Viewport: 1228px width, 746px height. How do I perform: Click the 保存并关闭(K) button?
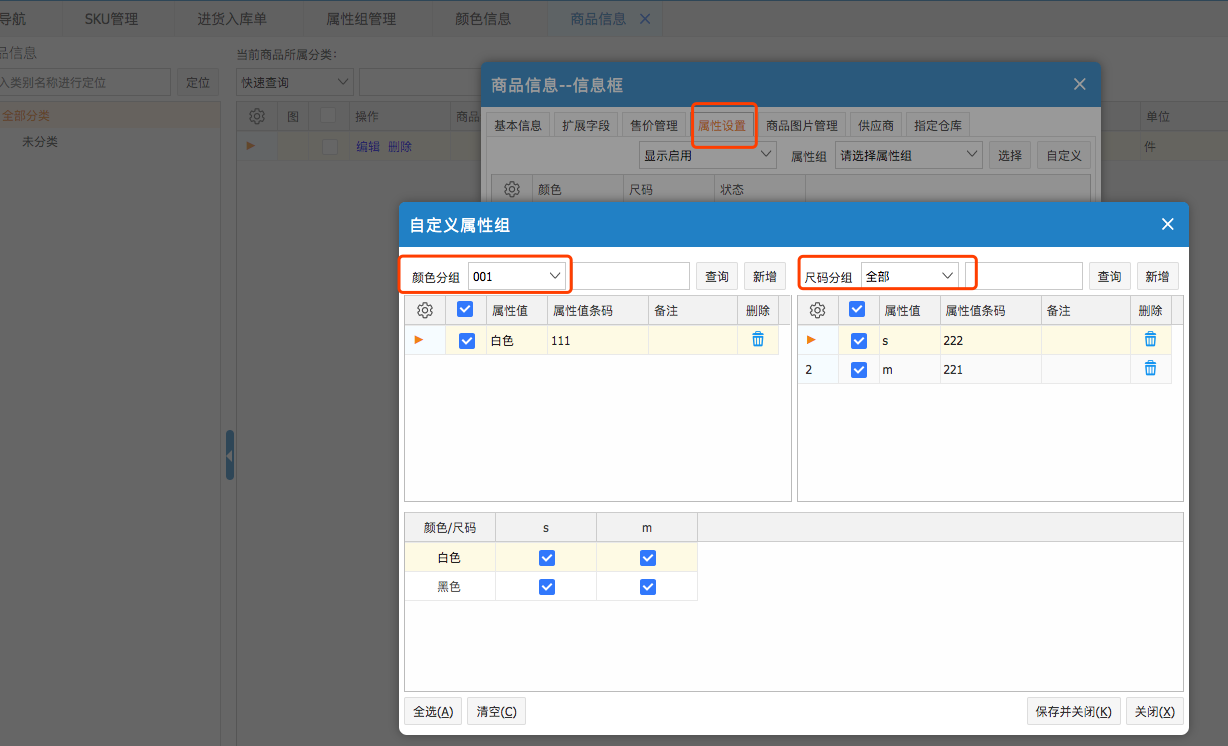tap(1073, 711)
